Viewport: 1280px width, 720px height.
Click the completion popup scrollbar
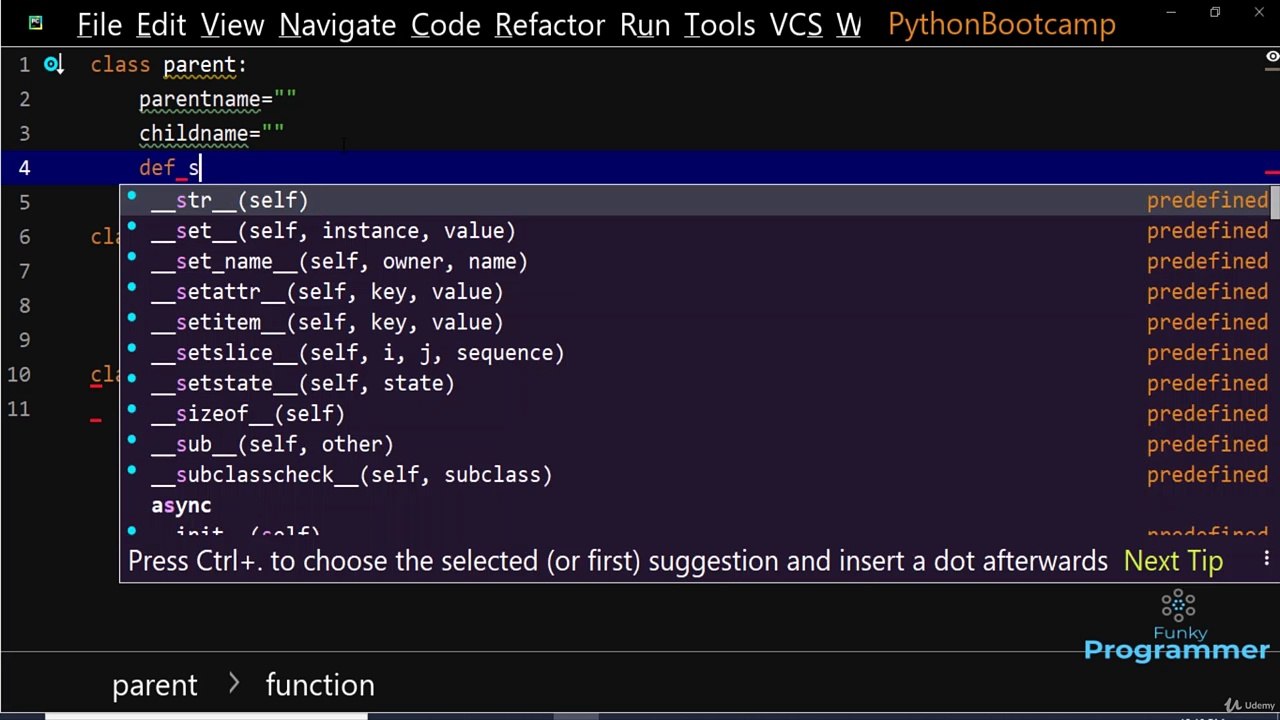pos(1275,204)
